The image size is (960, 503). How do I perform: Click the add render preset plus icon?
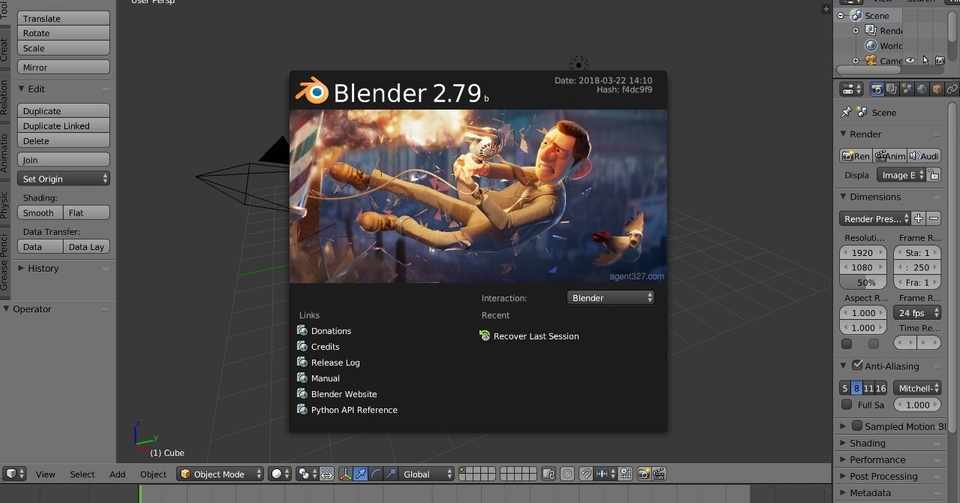click(918, 218)
